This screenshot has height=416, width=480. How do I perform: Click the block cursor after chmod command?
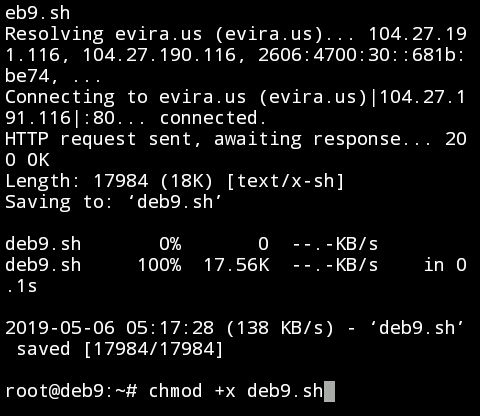[329, 391]
